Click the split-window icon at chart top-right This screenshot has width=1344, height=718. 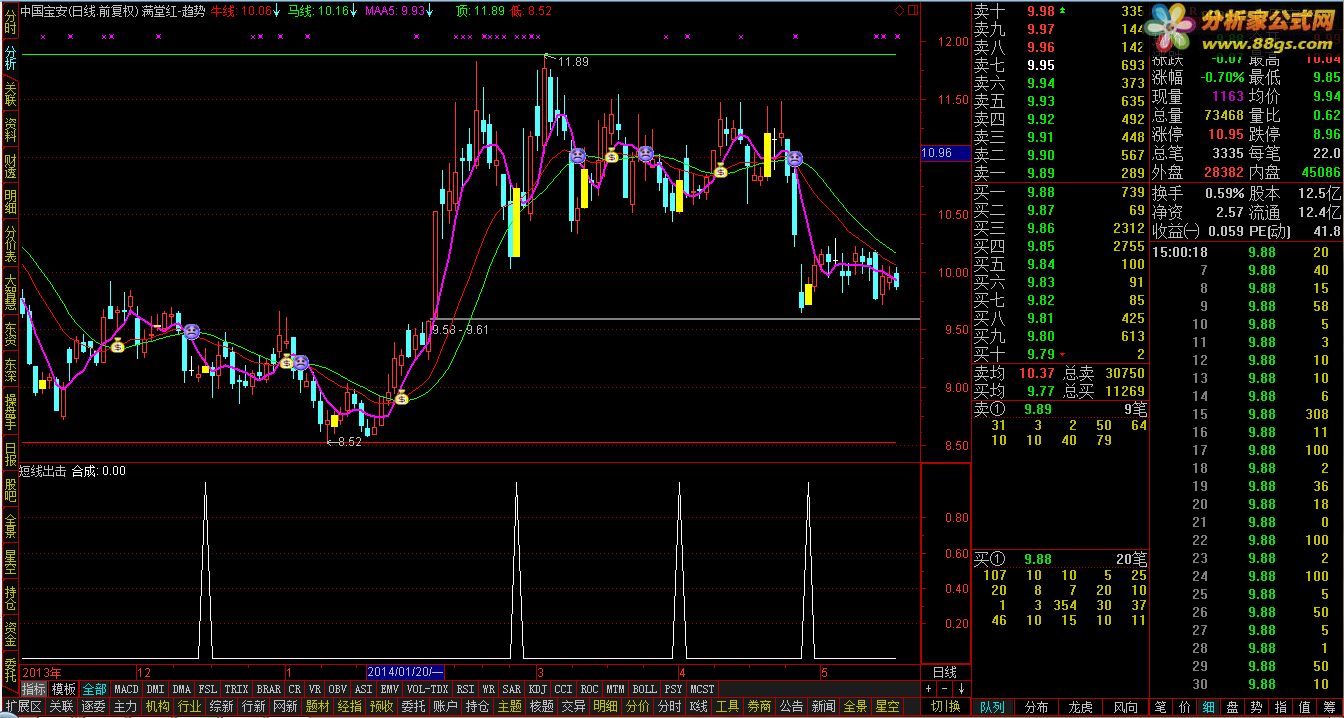pos(911,10)
